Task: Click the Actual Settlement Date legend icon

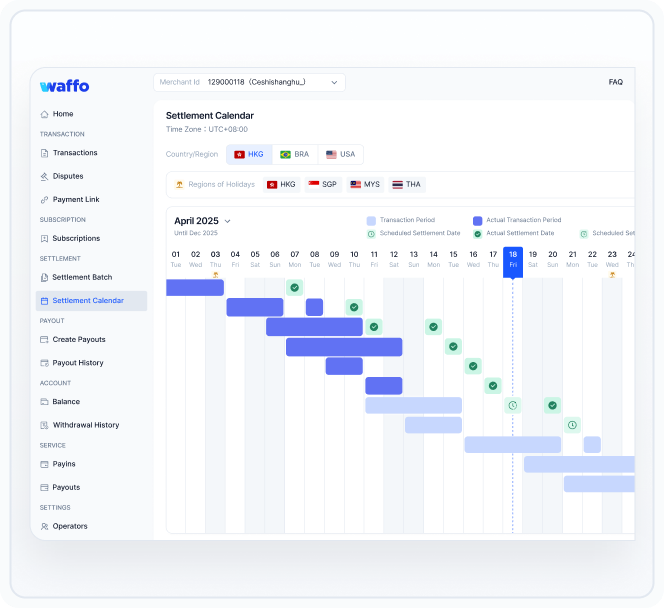Action: pyautogui.click(x=478, y=234)
